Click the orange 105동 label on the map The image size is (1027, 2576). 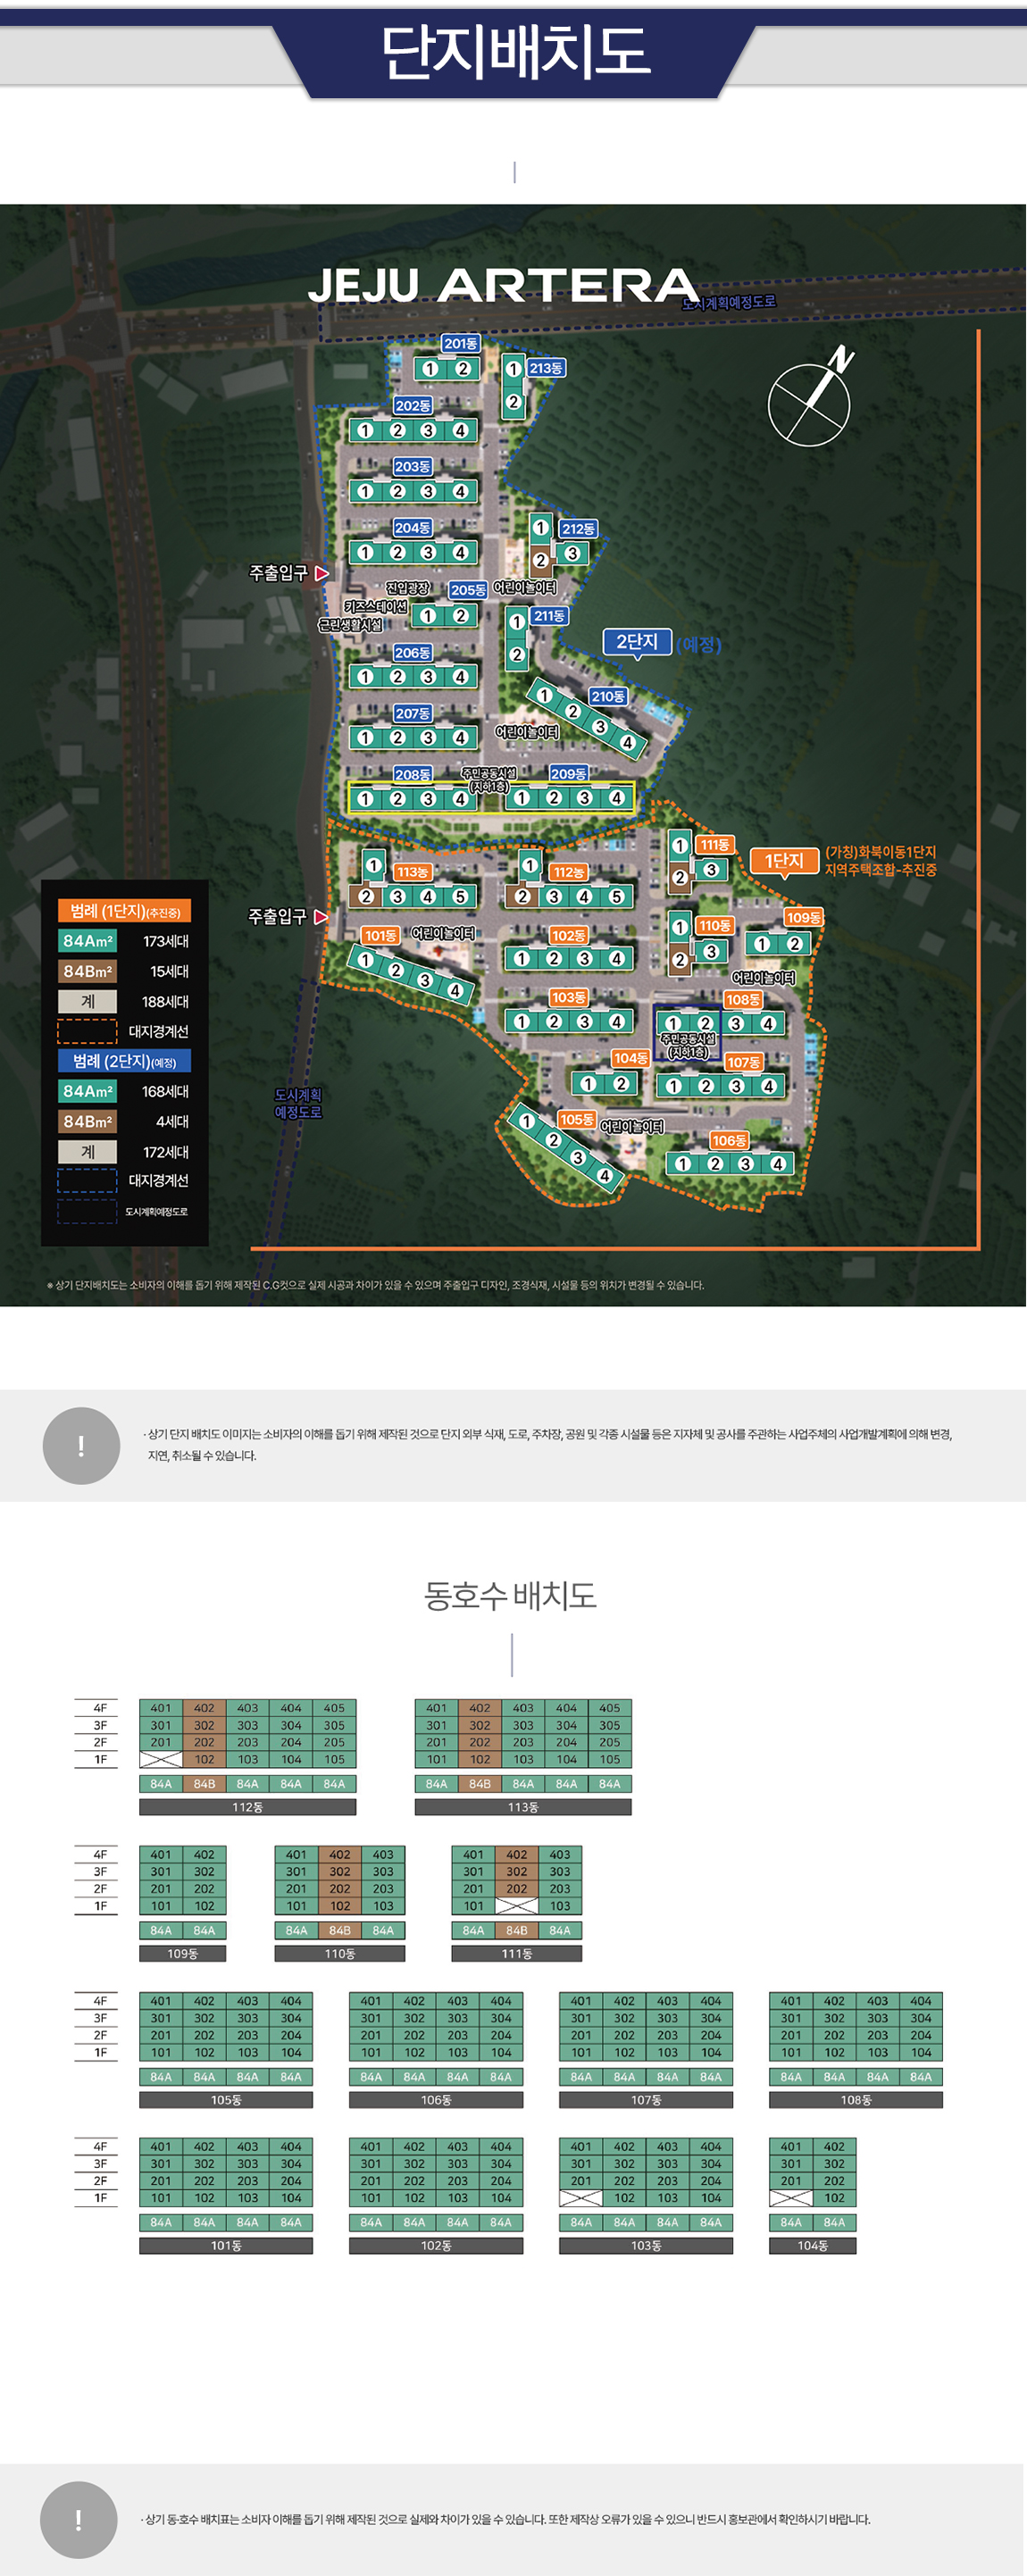[576, 1119]
